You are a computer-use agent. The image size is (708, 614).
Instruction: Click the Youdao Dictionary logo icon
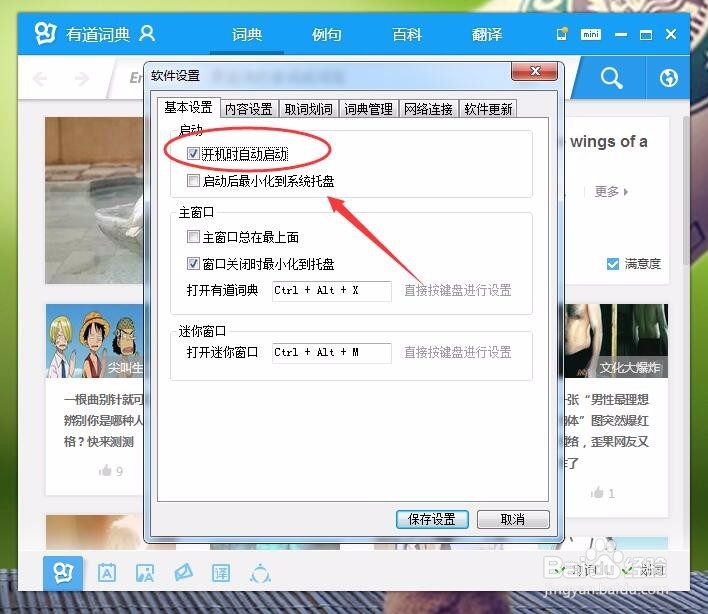pyautogui.click(x=45, y=33)
